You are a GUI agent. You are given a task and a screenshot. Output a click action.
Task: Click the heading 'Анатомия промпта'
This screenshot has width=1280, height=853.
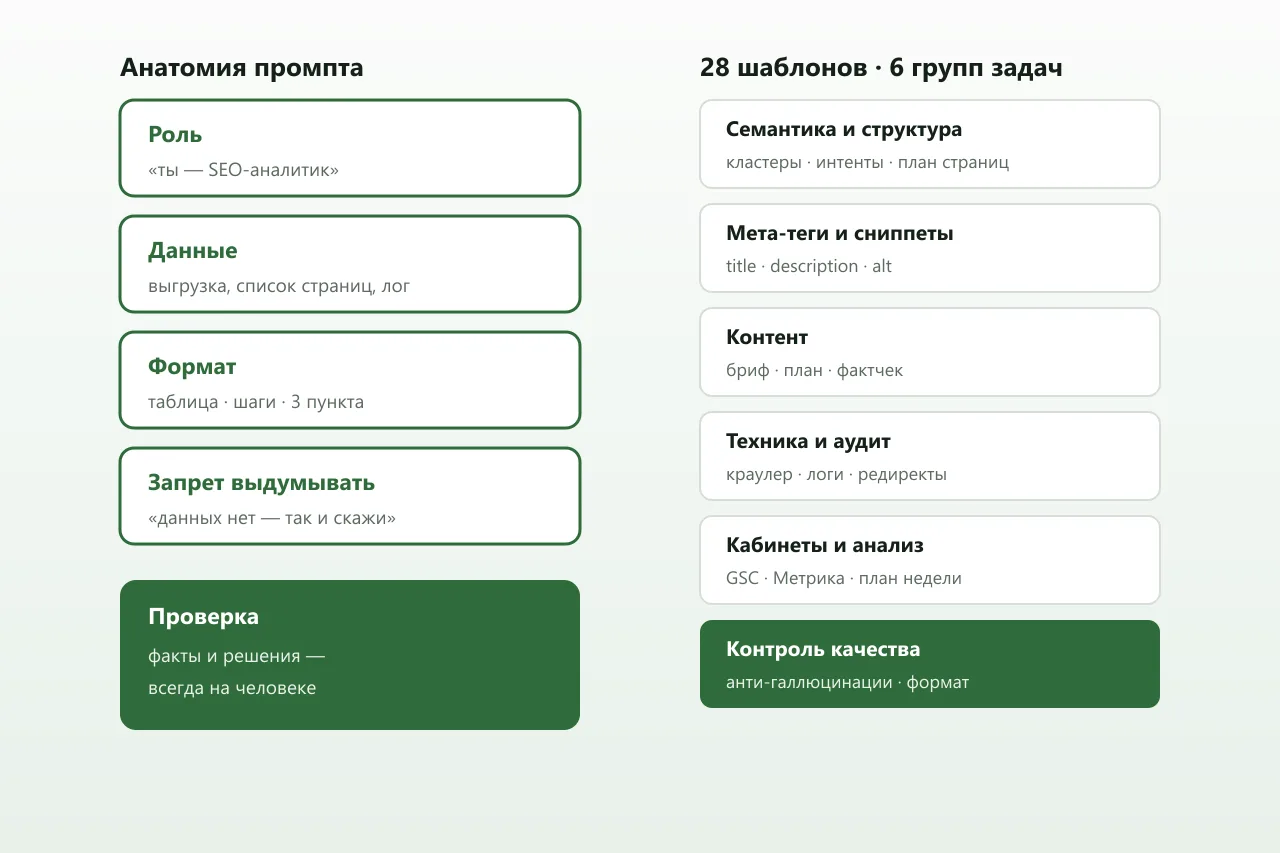(242, 68)
